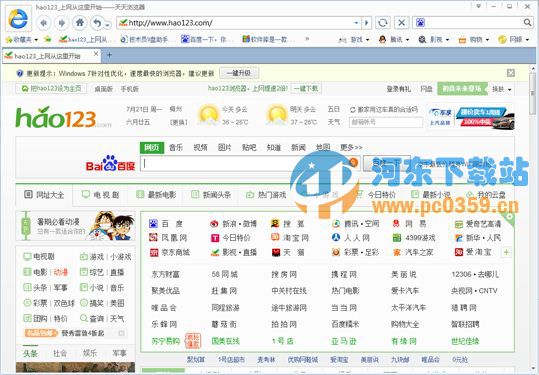Expand the » overflow bookmarks chevron
This screenshot has width=539, height=375.
(307, 39)
